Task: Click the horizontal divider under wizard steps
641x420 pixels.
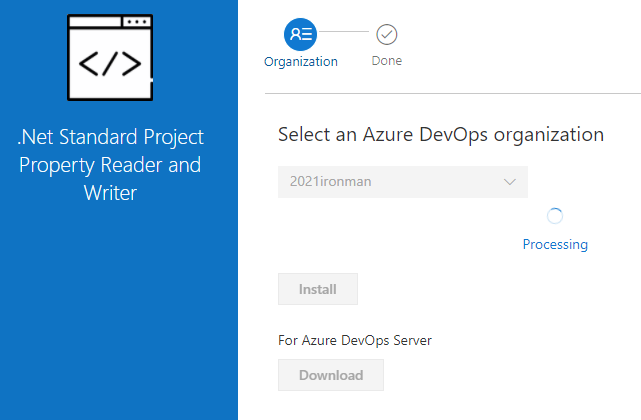Action: click(x=452, y=94)
